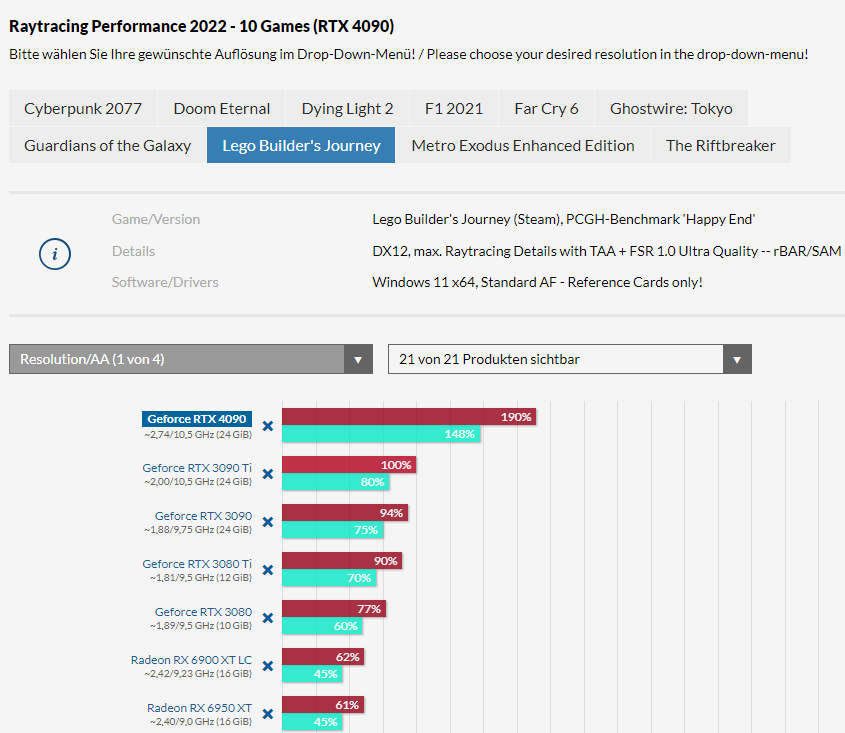Remove Radeon RX 6950 XT with X icon
The height and width of the screenshot is (733, 845).
coord(268,714)
